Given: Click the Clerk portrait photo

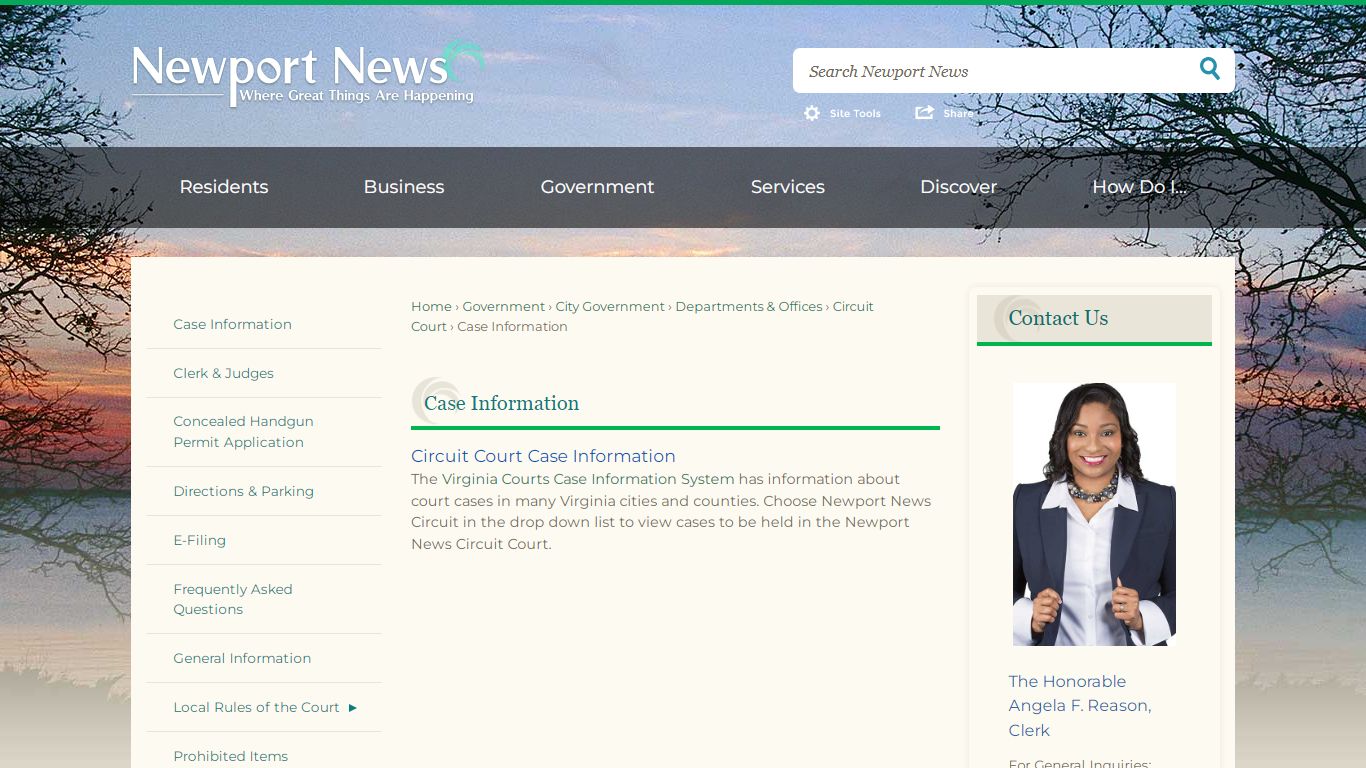Looking at the screenshot, I should pyautogui.click(x=1094, y=514).
